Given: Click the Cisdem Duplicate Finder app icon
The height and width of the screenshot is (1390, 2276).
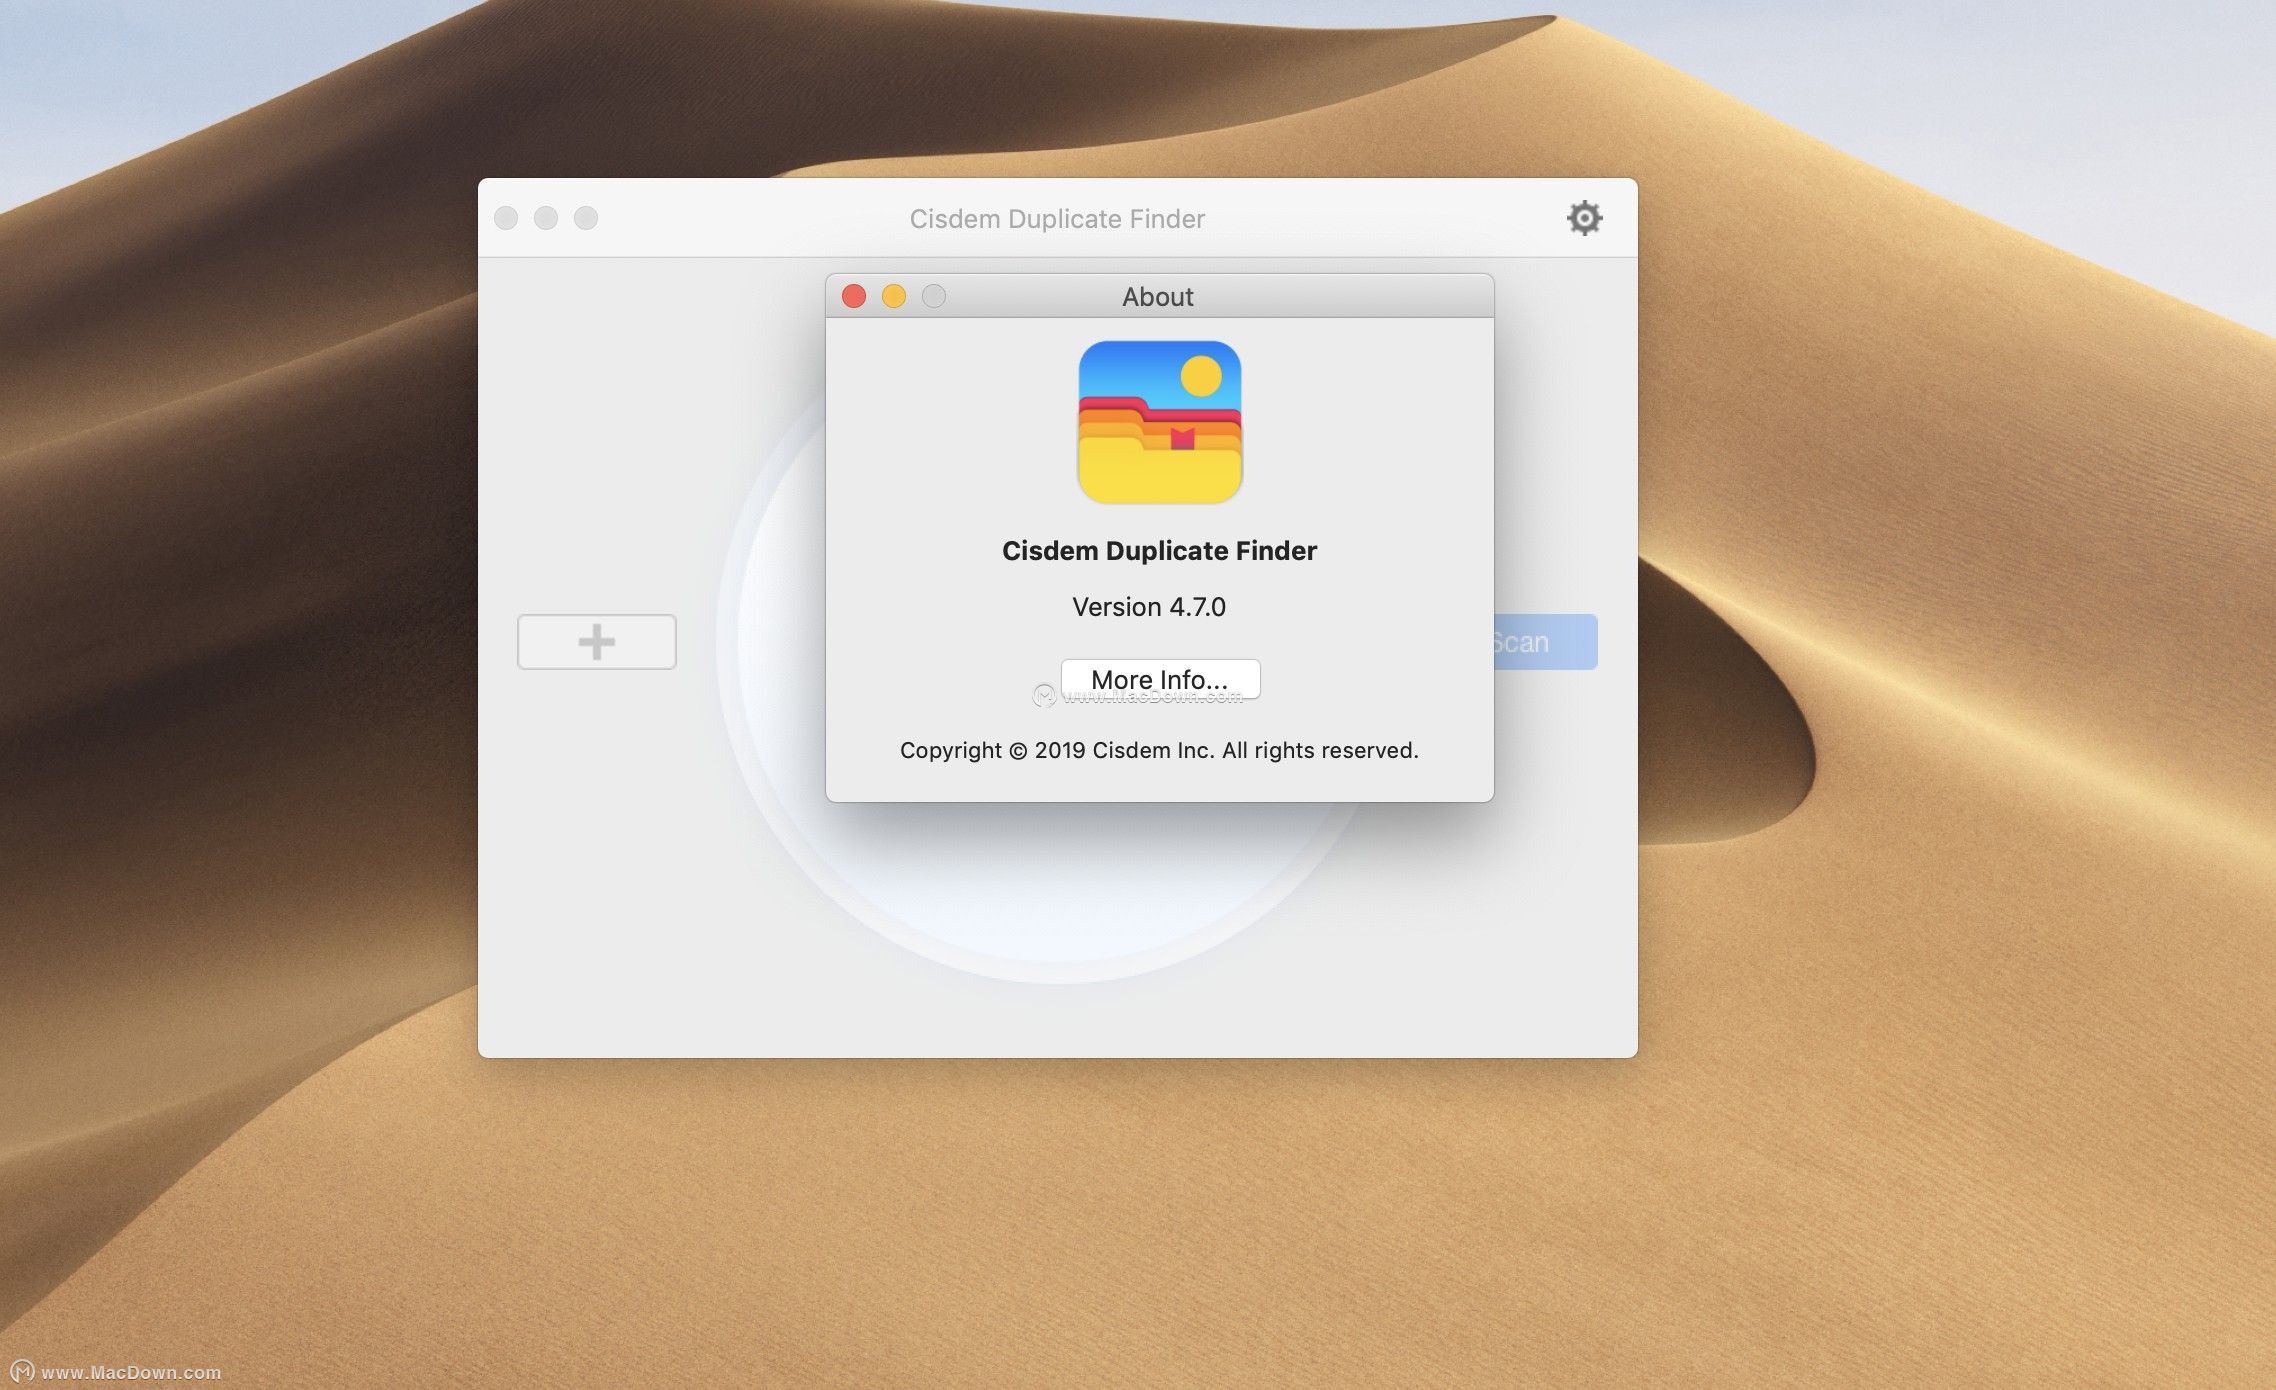Looking at the screenshot, I should point(1160,422).
